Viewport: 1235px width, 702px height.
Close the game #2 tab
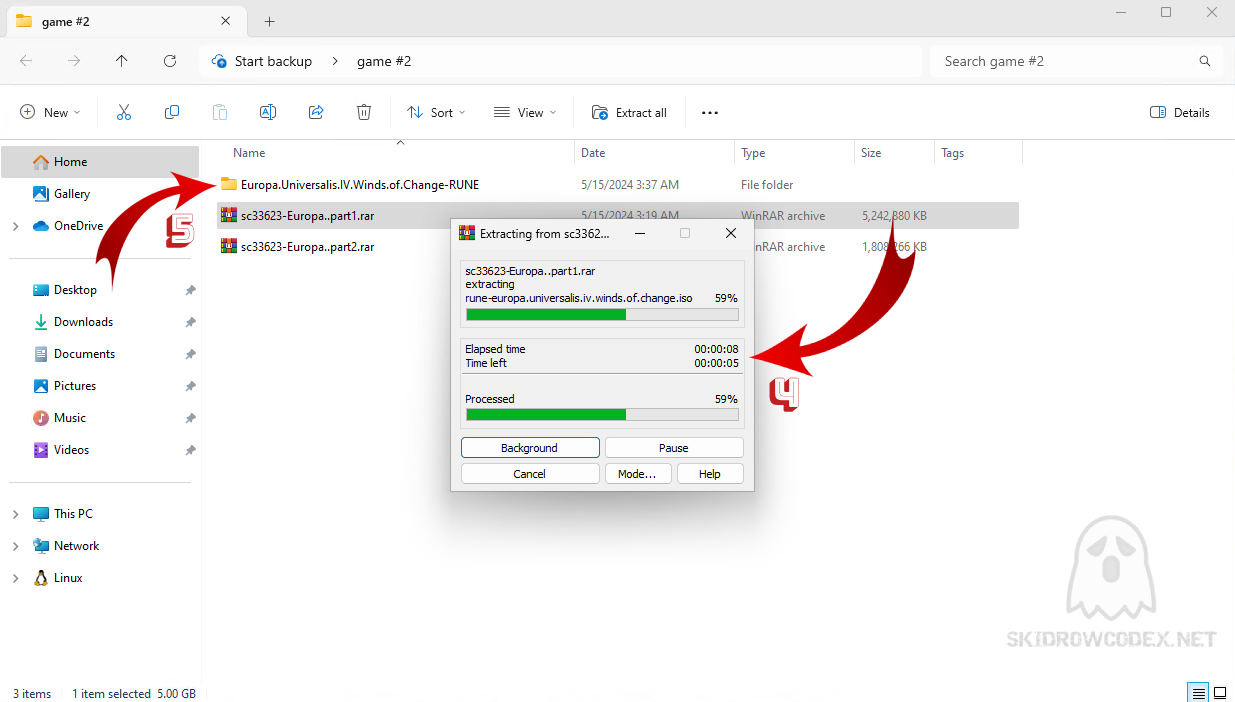point(226,21)
